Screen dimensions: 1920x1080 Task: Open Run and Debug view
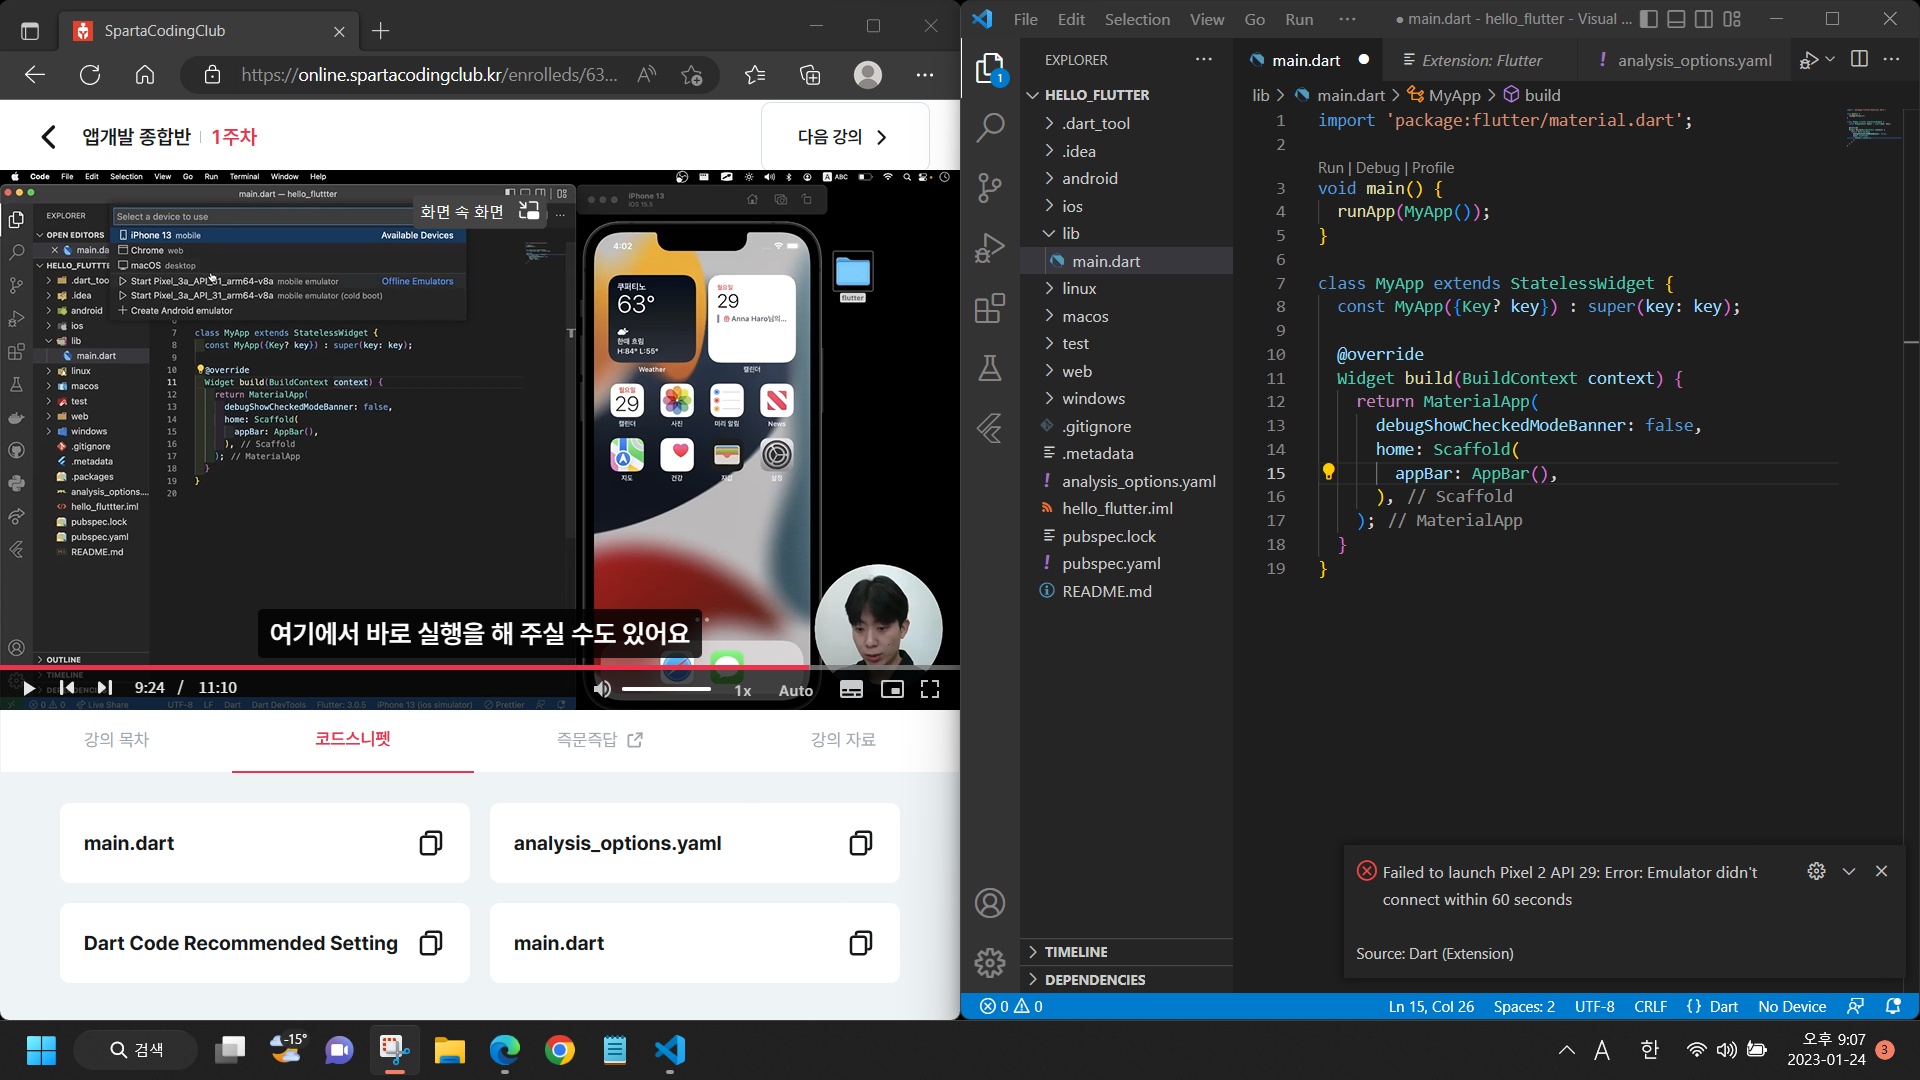coord(990,247)
